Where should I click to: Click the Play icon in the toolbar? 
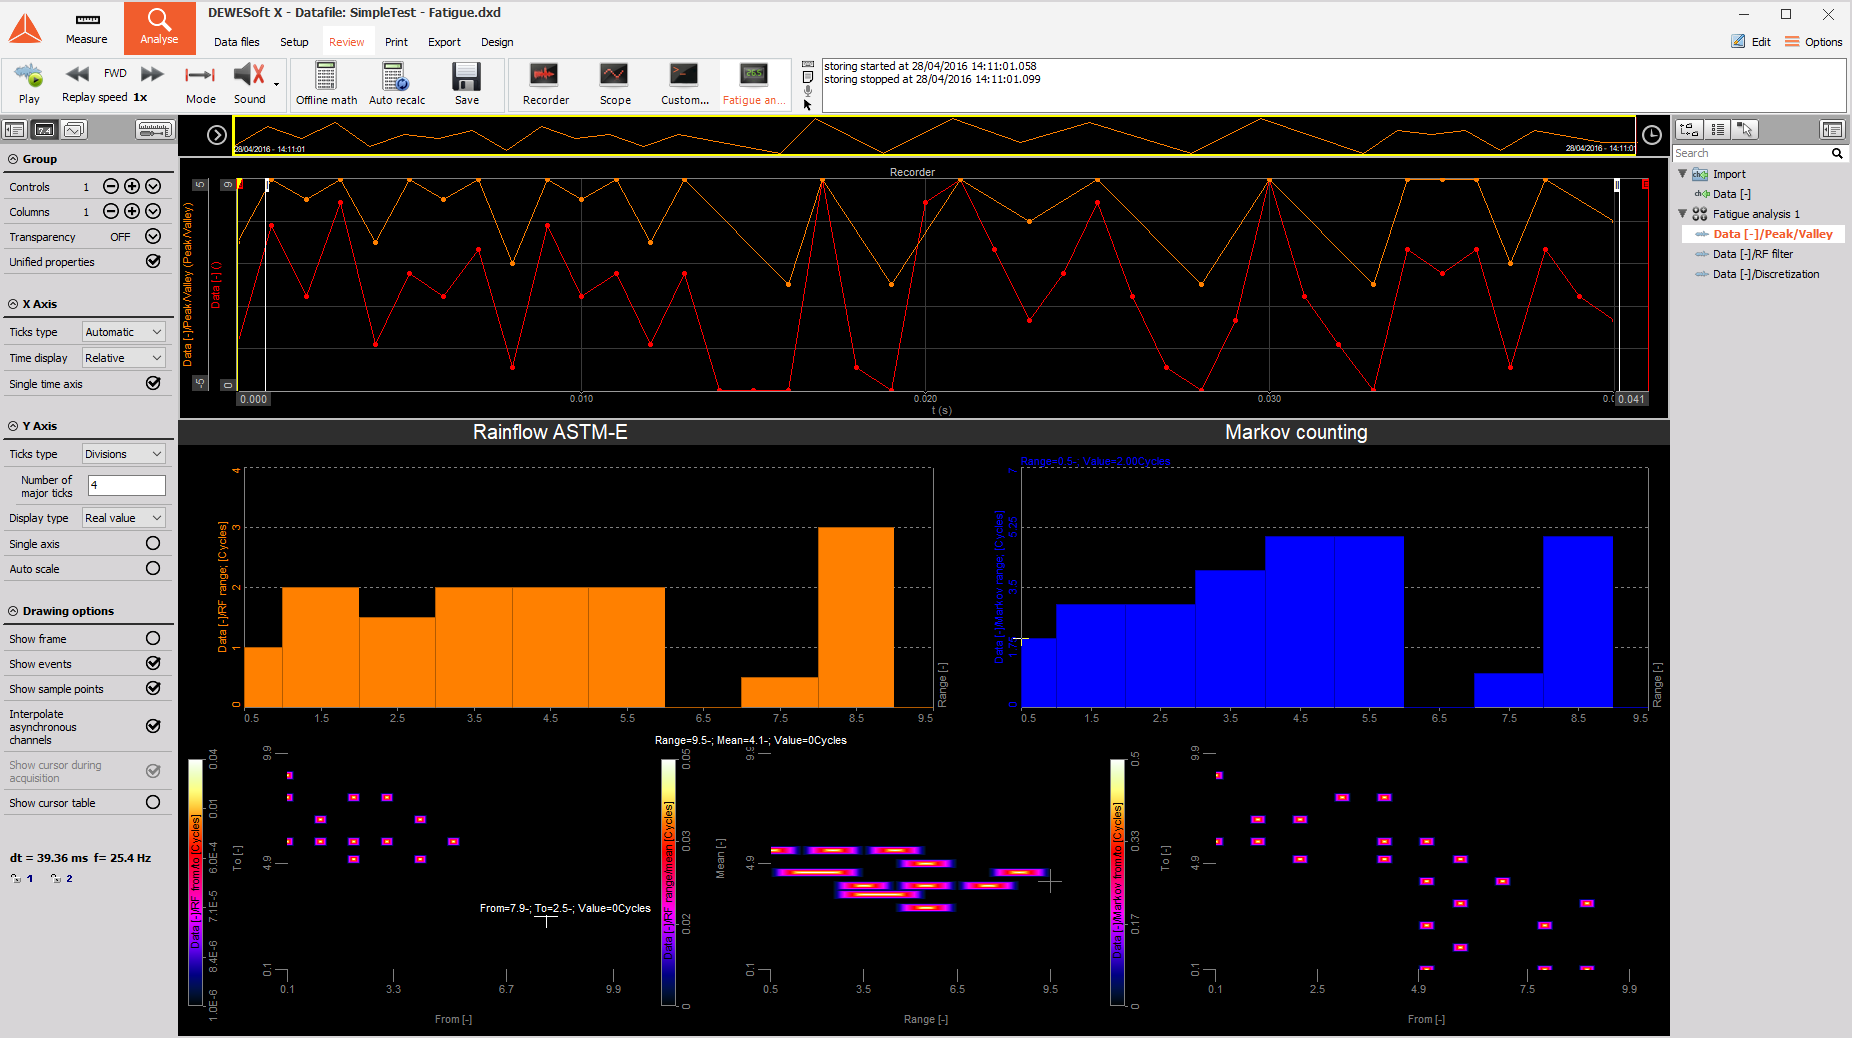click(29, 76)
